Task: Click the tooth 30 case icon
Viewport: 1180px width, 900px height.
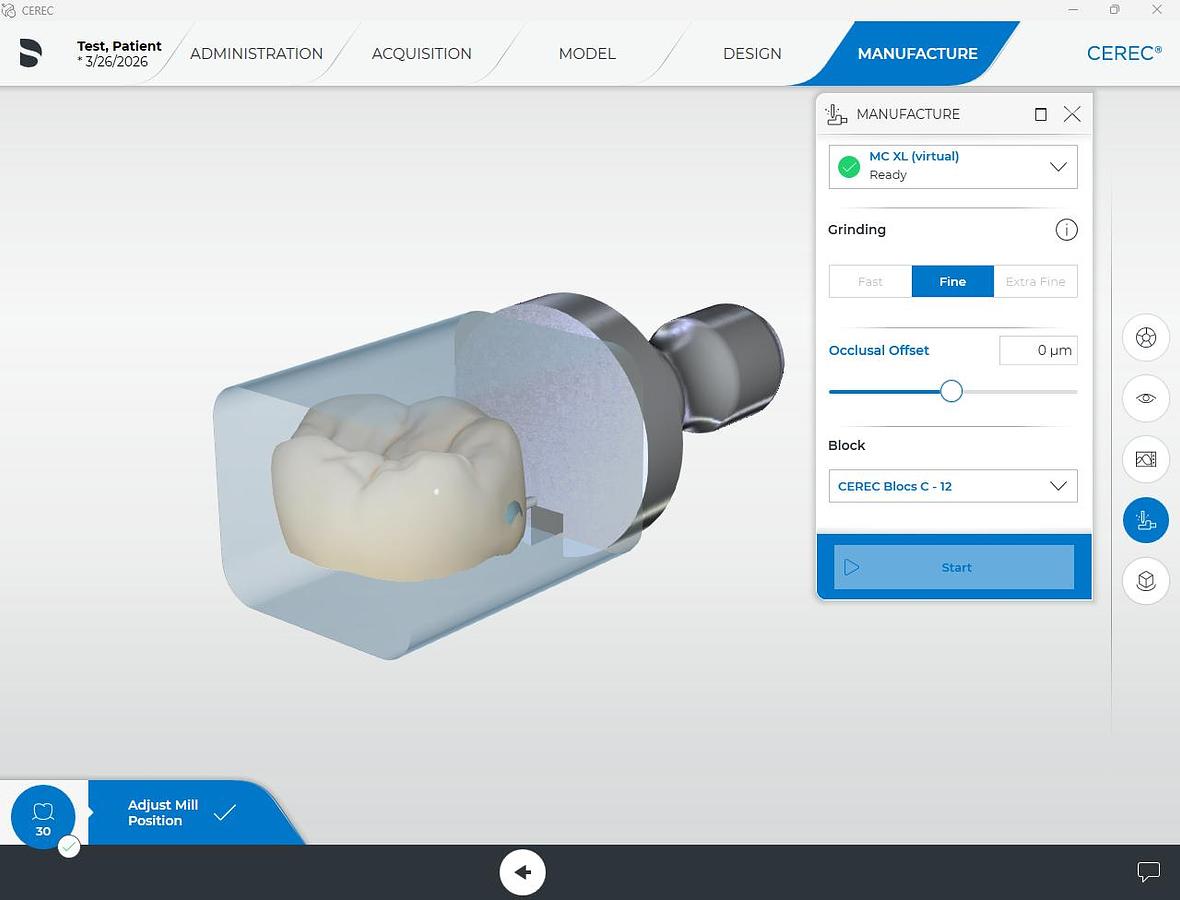Action: (x=43, y=816)
